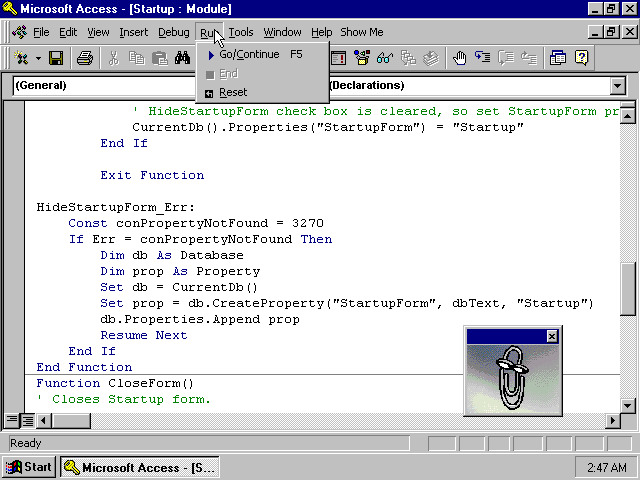This screenshot has height=480, width=640.
Task: Click the vertical scrollbar thumb
Action: point(628,289)
